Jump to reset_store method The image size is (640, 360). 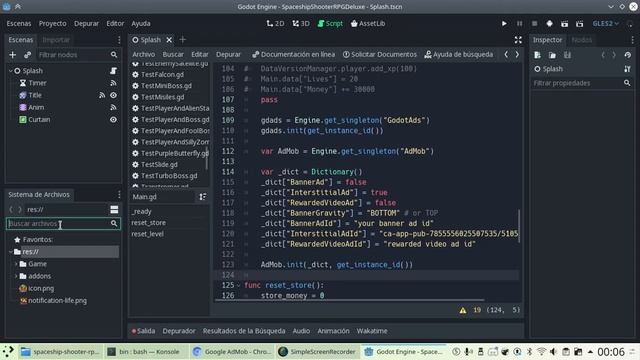(148, 222)
